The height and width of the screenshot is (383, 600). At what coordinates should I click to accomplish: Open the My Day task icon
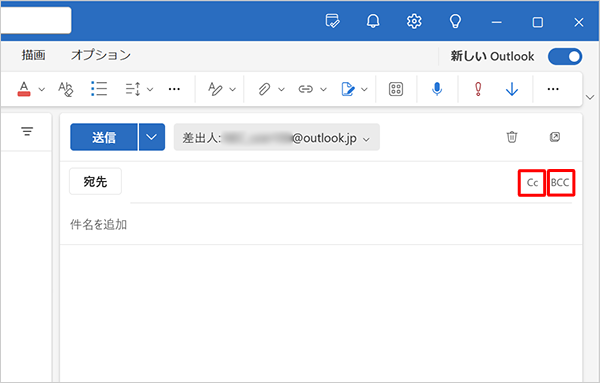click(x=332, y=21)
